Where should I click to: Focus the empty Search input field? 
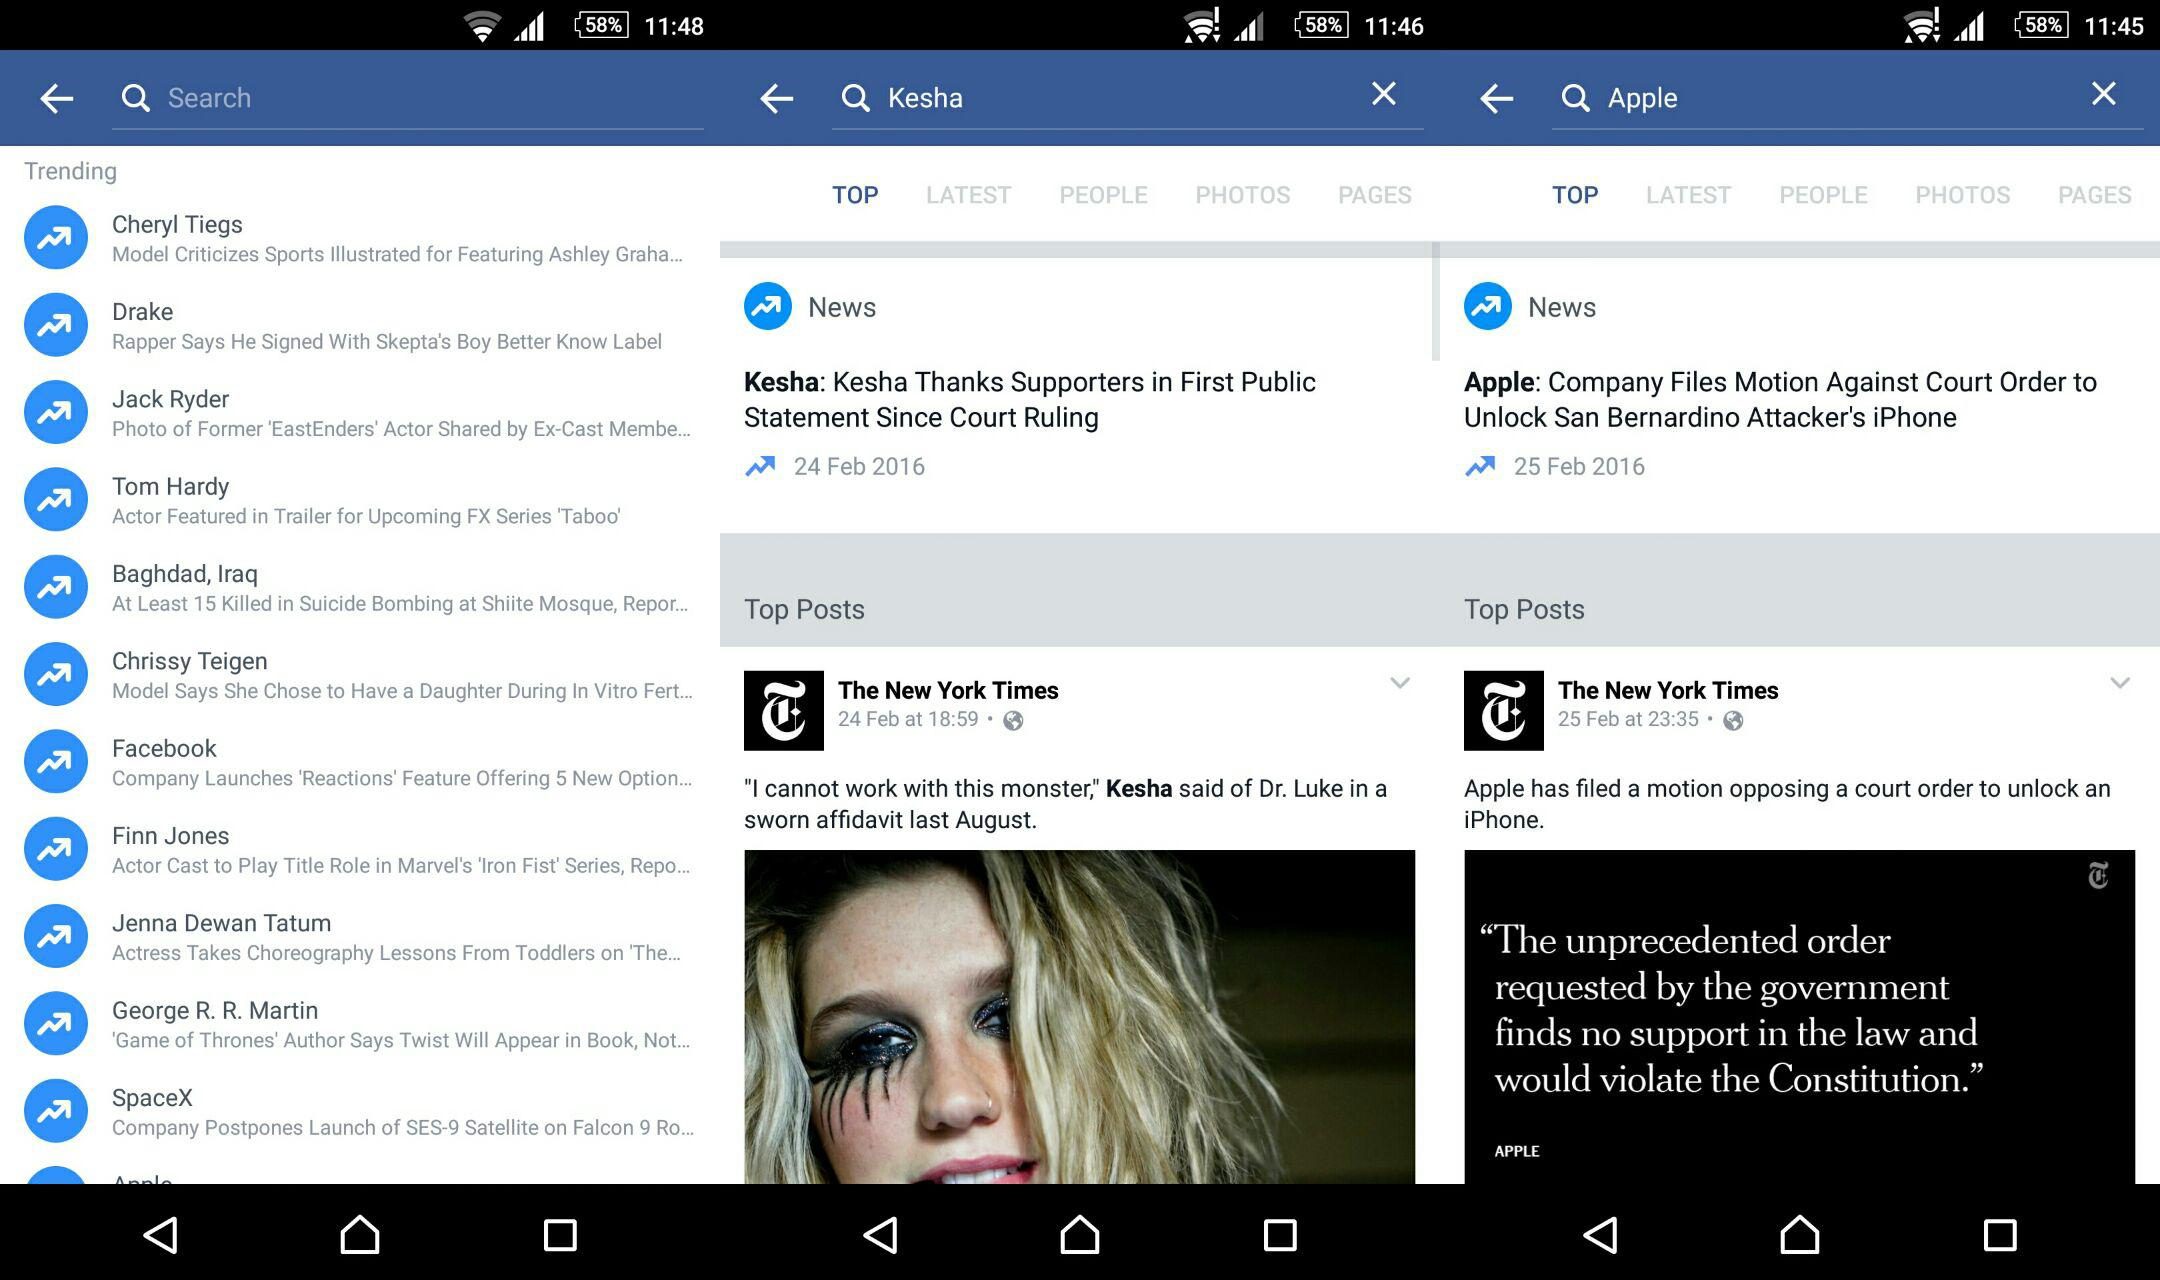pyautogui.click(x=408, y=98)
